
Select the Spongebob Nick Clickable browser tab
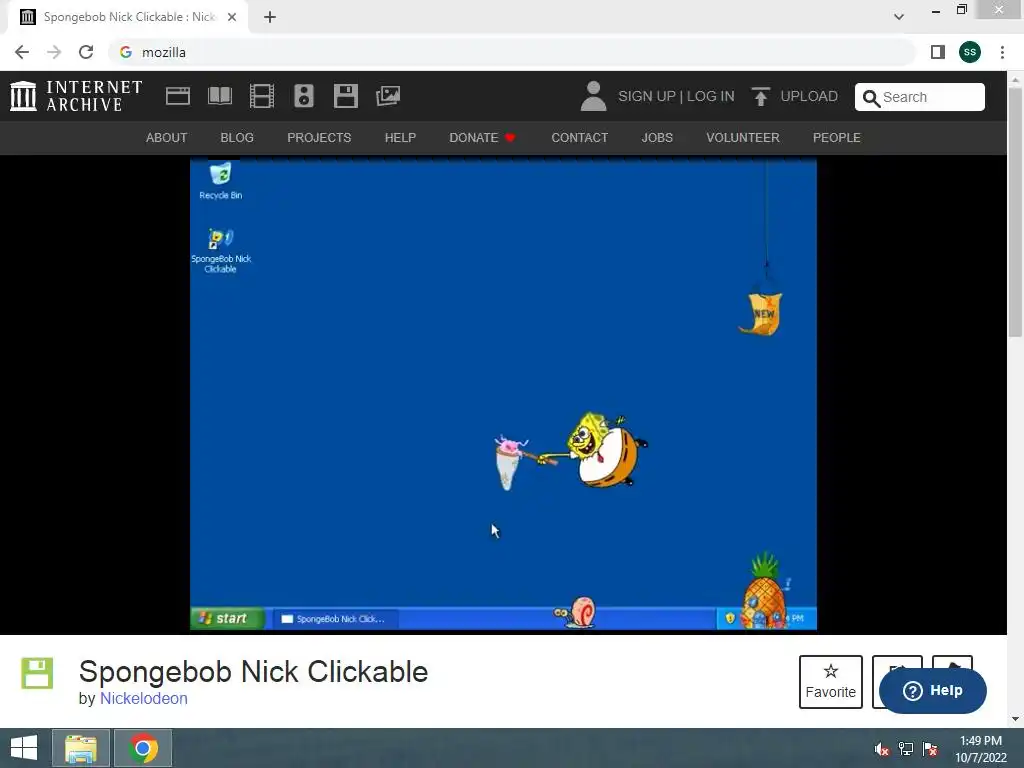(x=128, y=17)
